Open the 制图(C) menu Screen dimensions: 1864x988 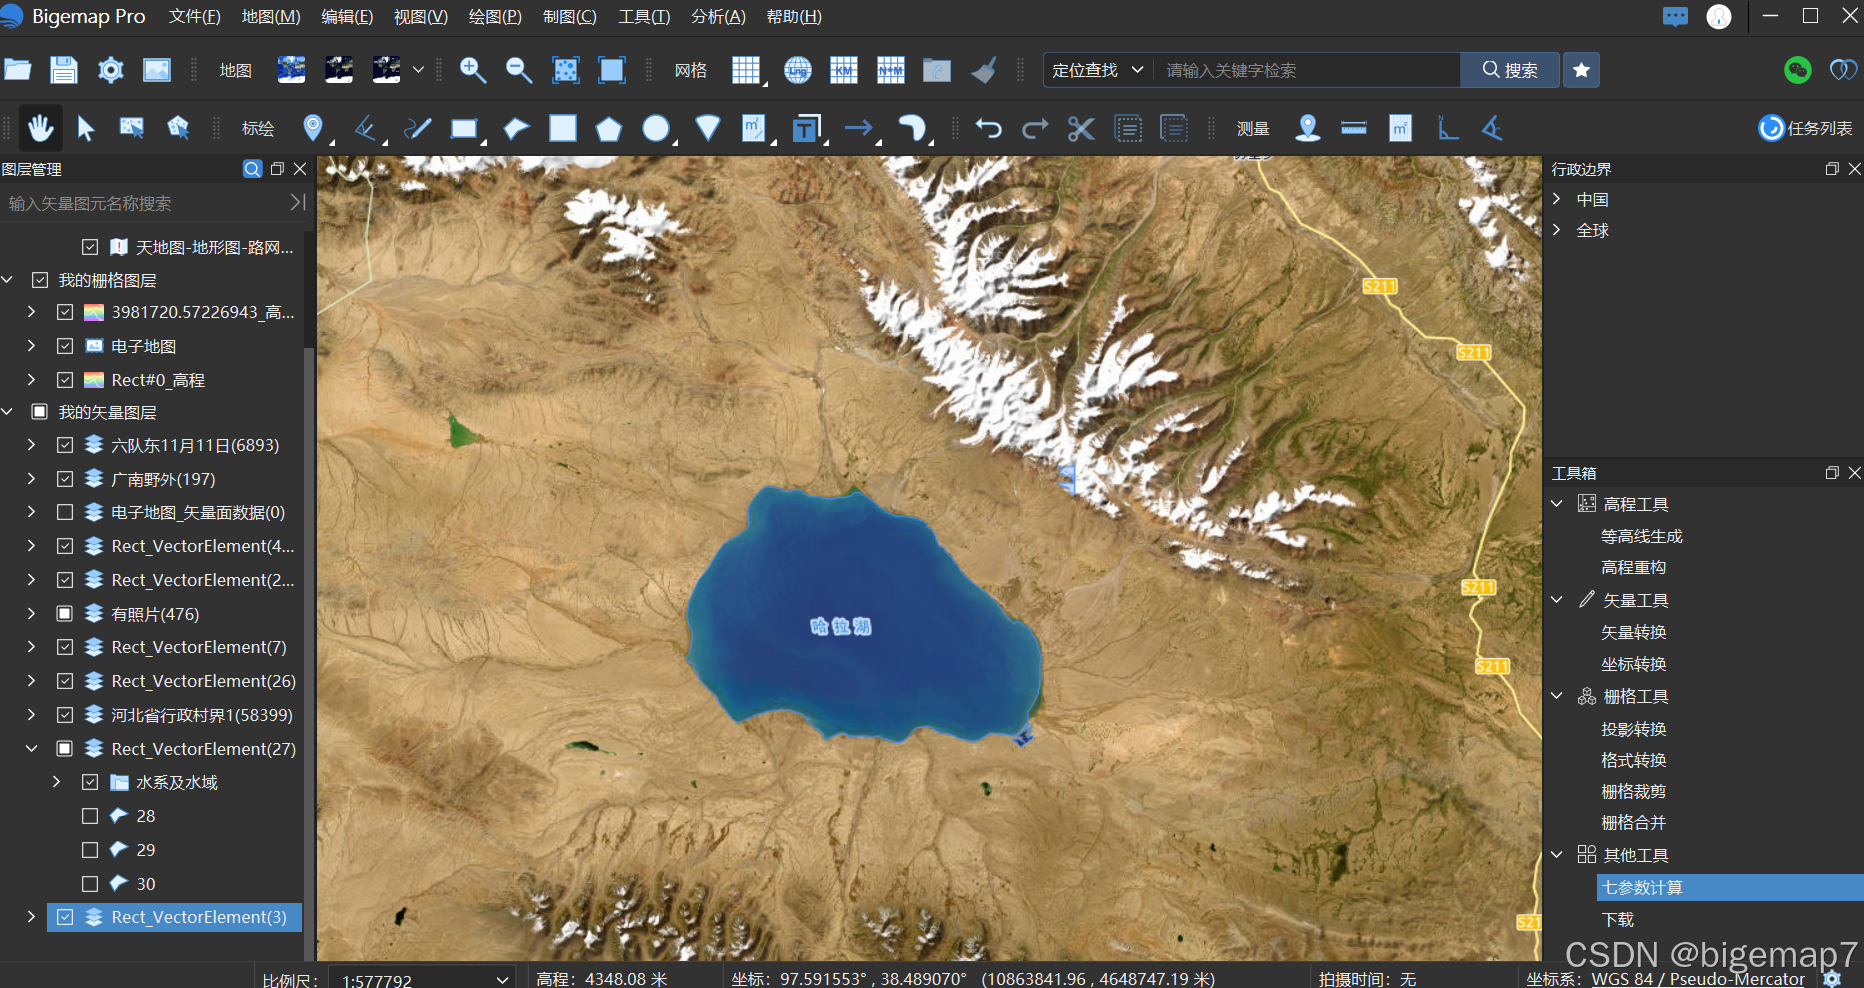pos(570,17)
